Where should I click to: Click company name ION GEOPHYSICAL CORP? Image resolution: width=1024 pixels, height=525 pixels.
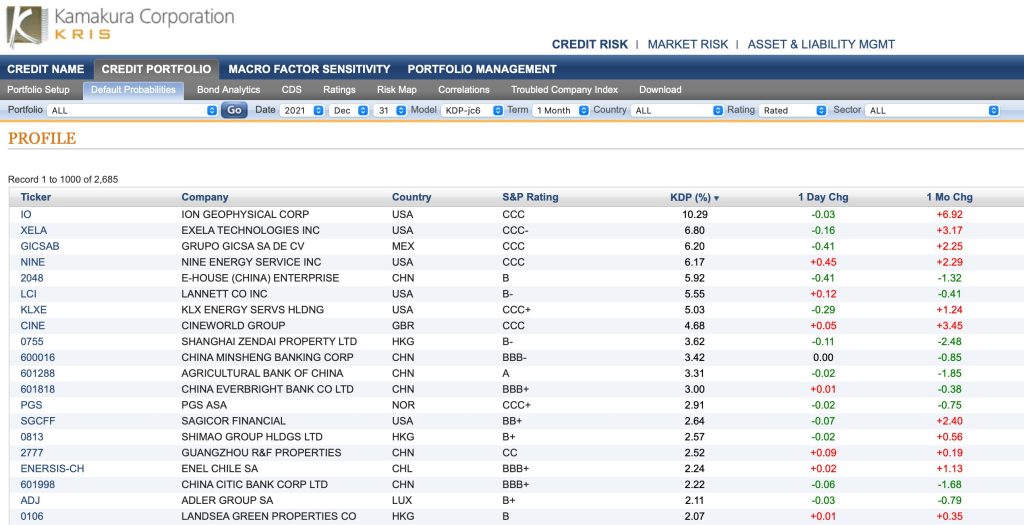click(x=246, y=214)
